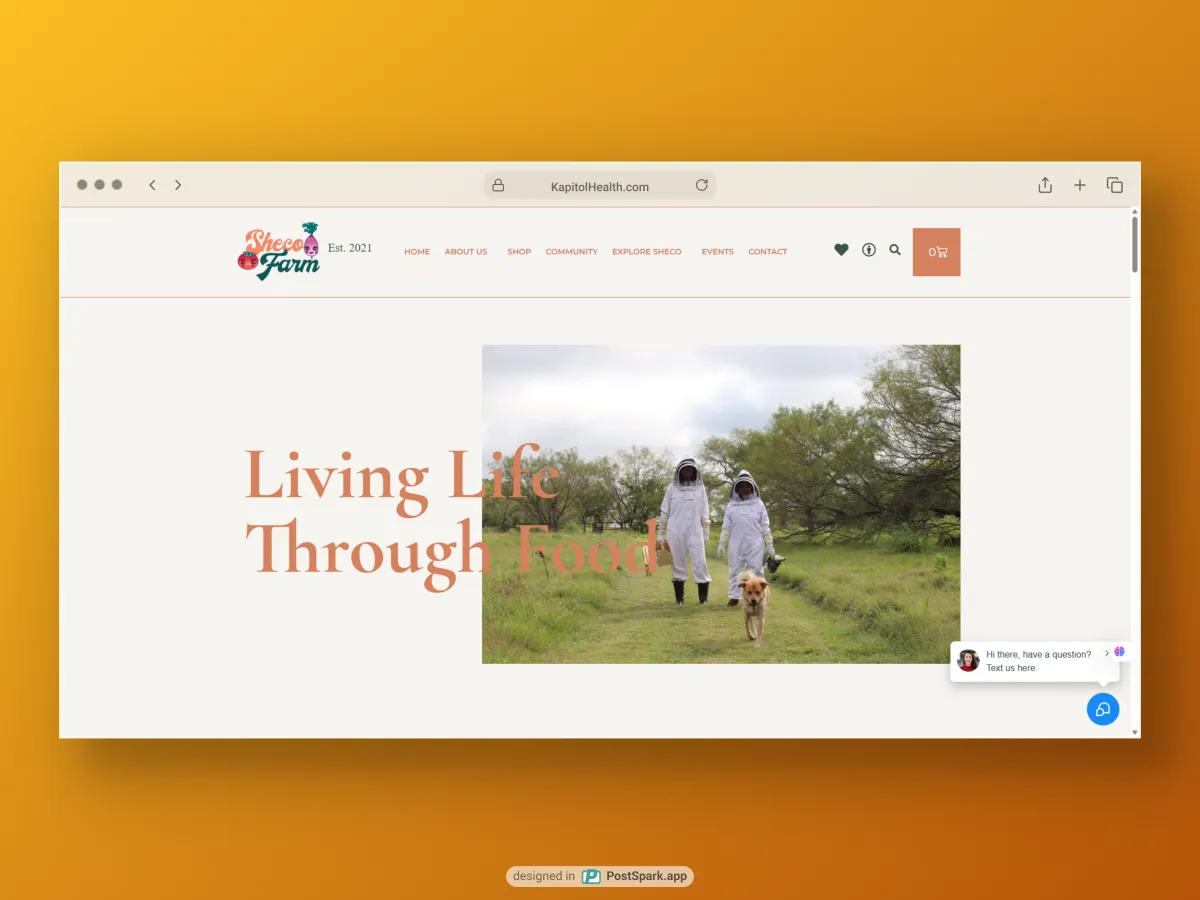Click the chat message 'Hi there, have a question?'

pyautogui.click(x=1038, y=654)
